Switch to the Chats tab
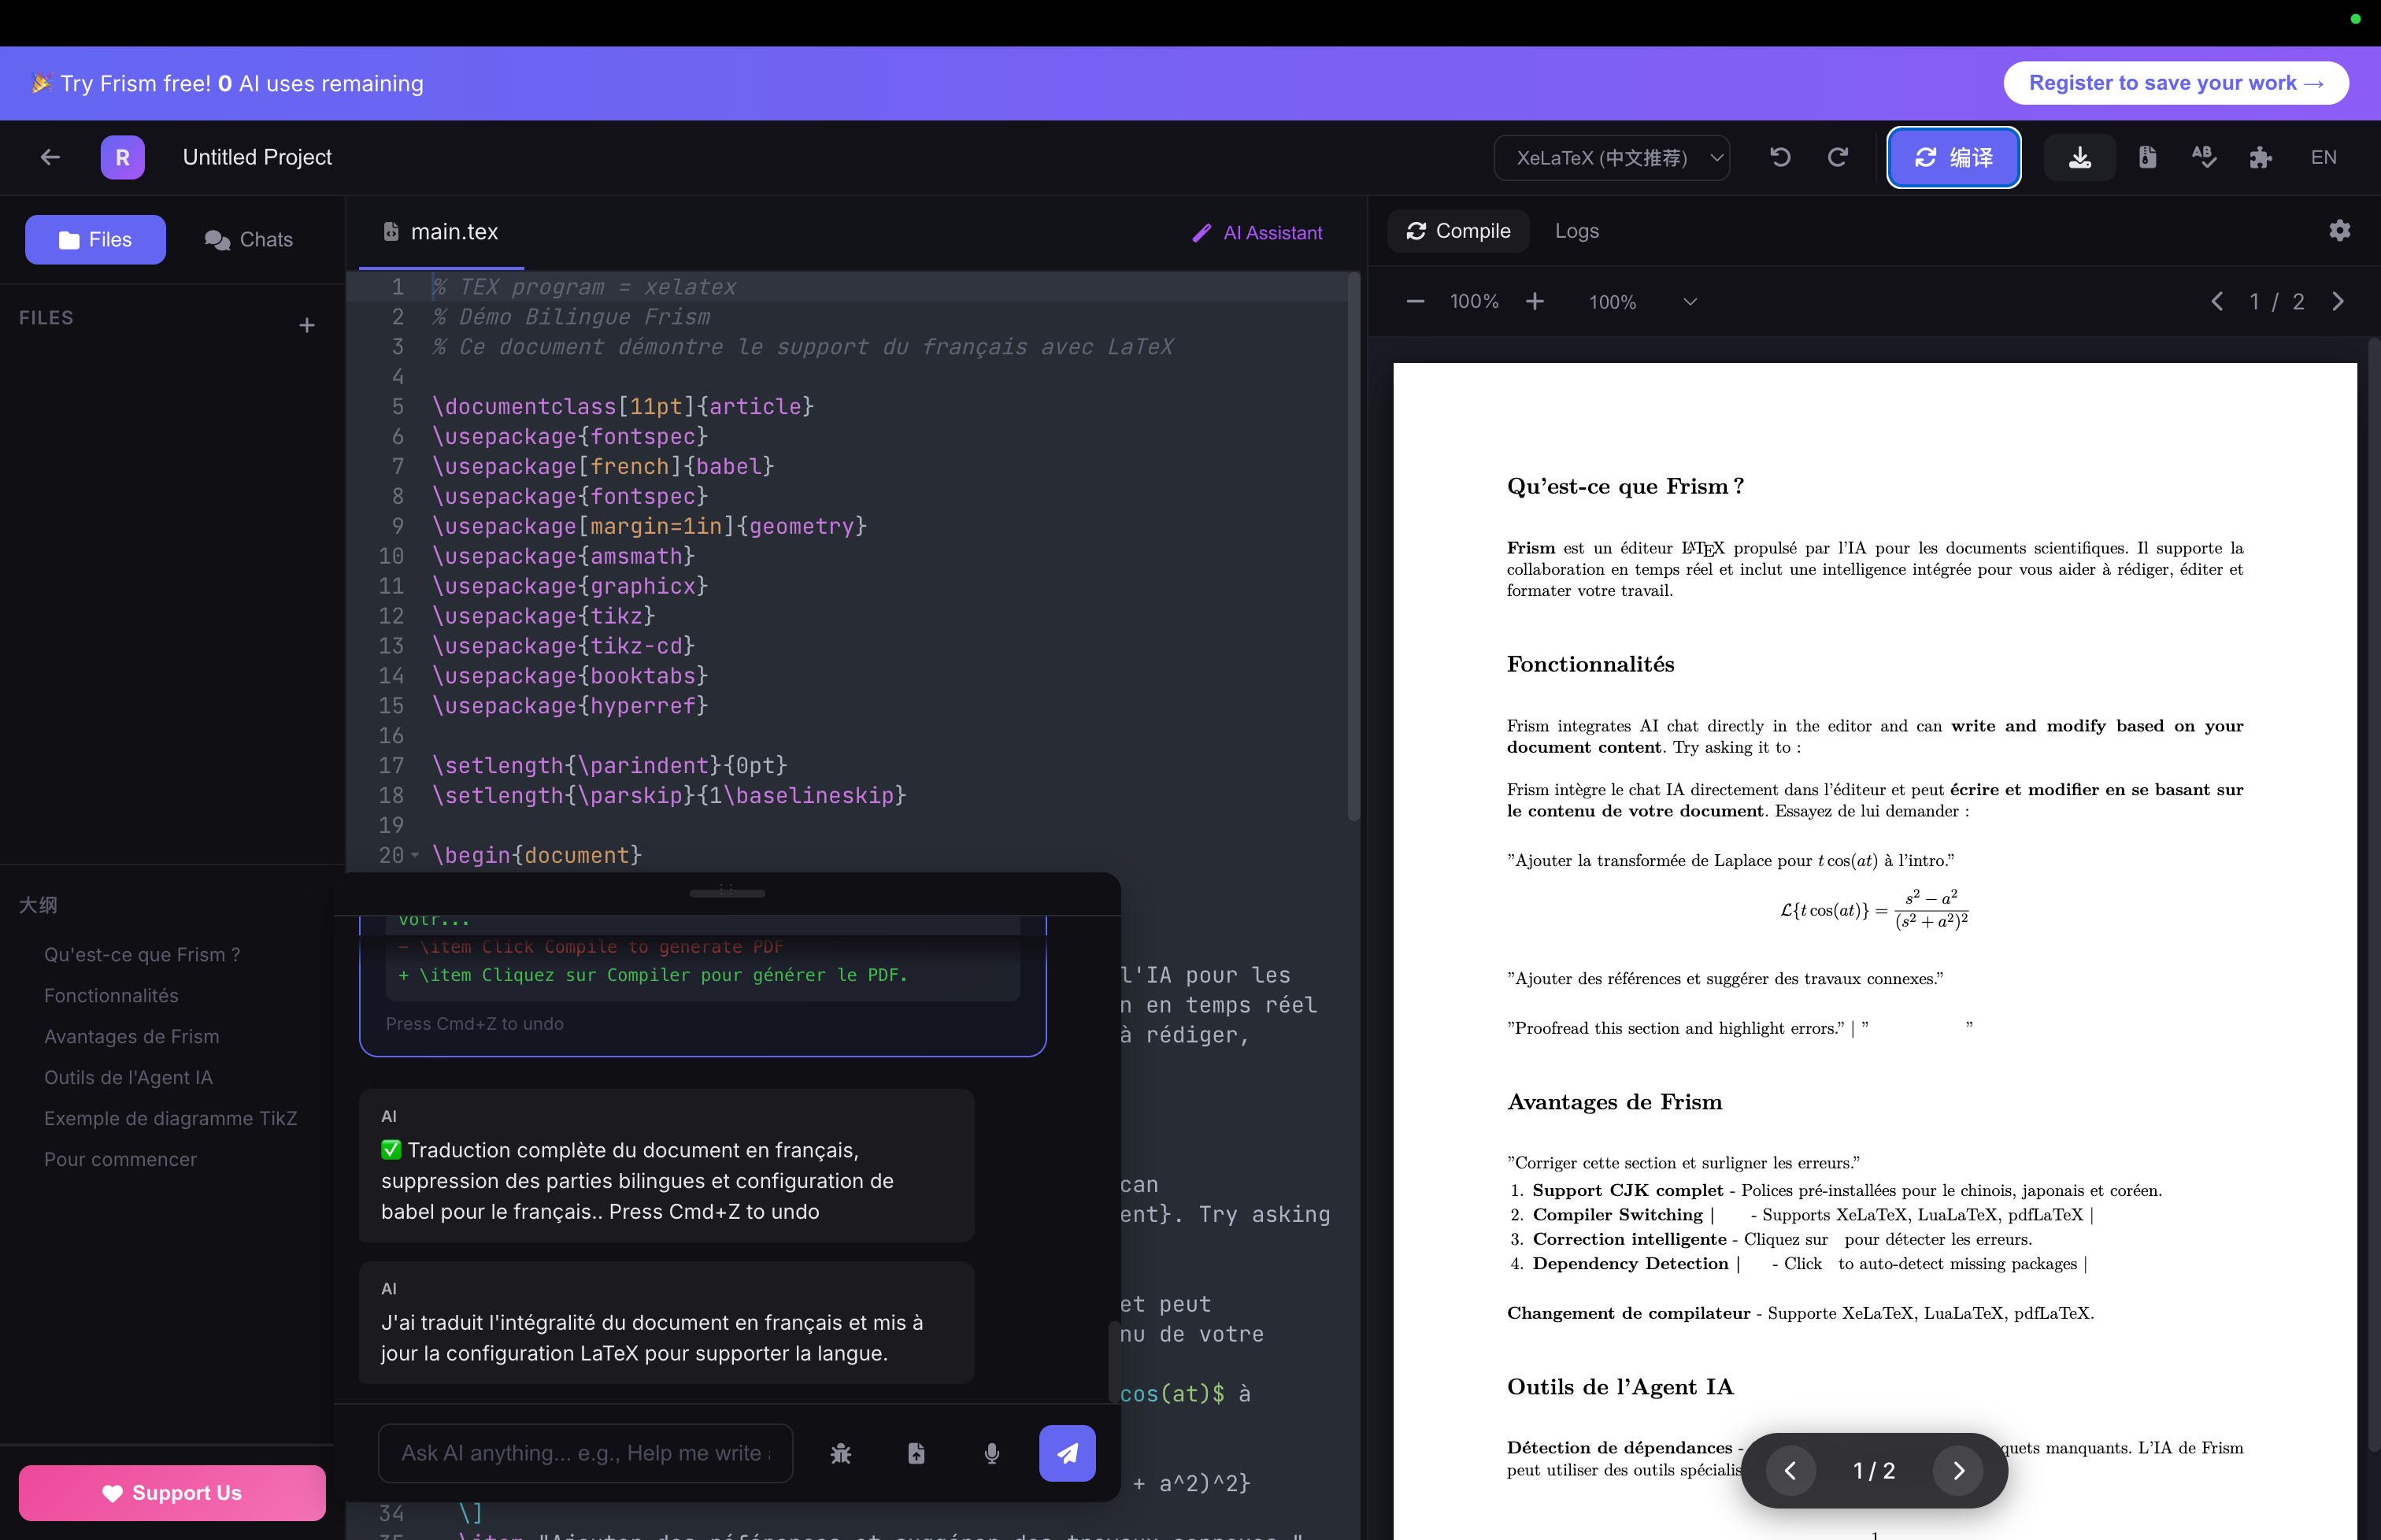The width and height of the screenshot is (2381, 1540). click(249, 240)
